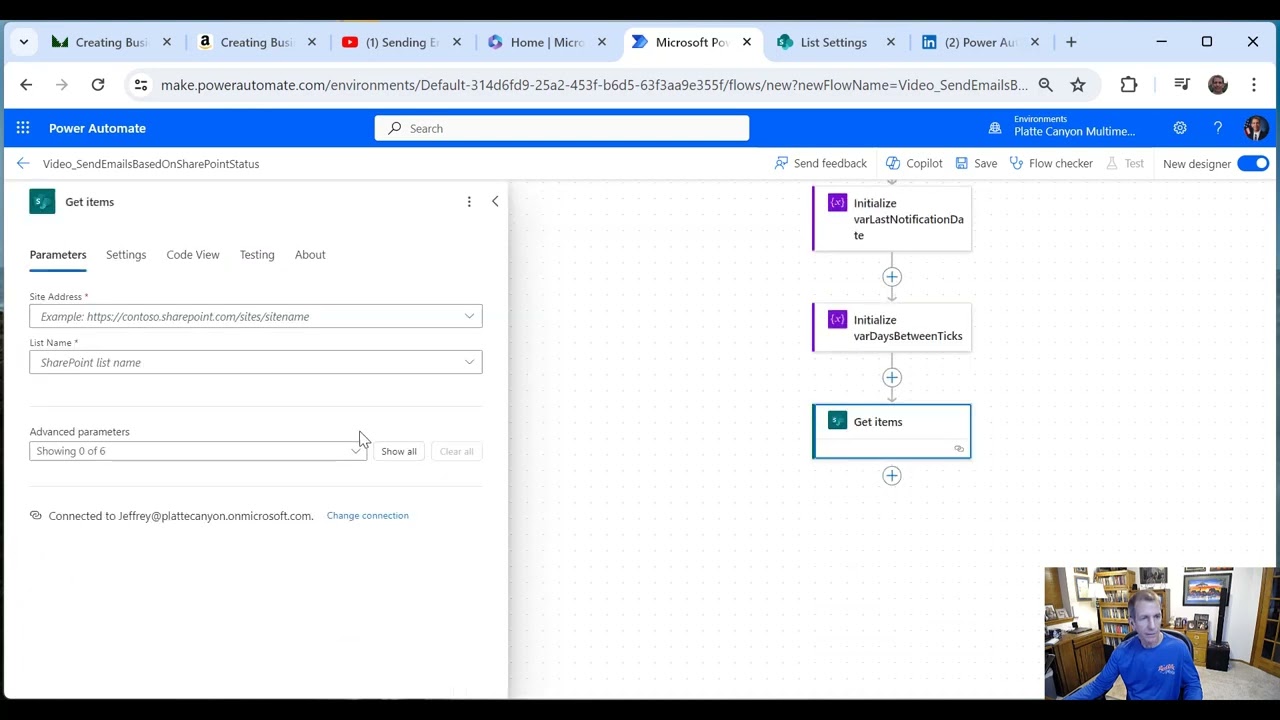Switch to the Settings tab
Image resolution: width=1280 pixels, height=720 pixels.
tap(126, 254)
